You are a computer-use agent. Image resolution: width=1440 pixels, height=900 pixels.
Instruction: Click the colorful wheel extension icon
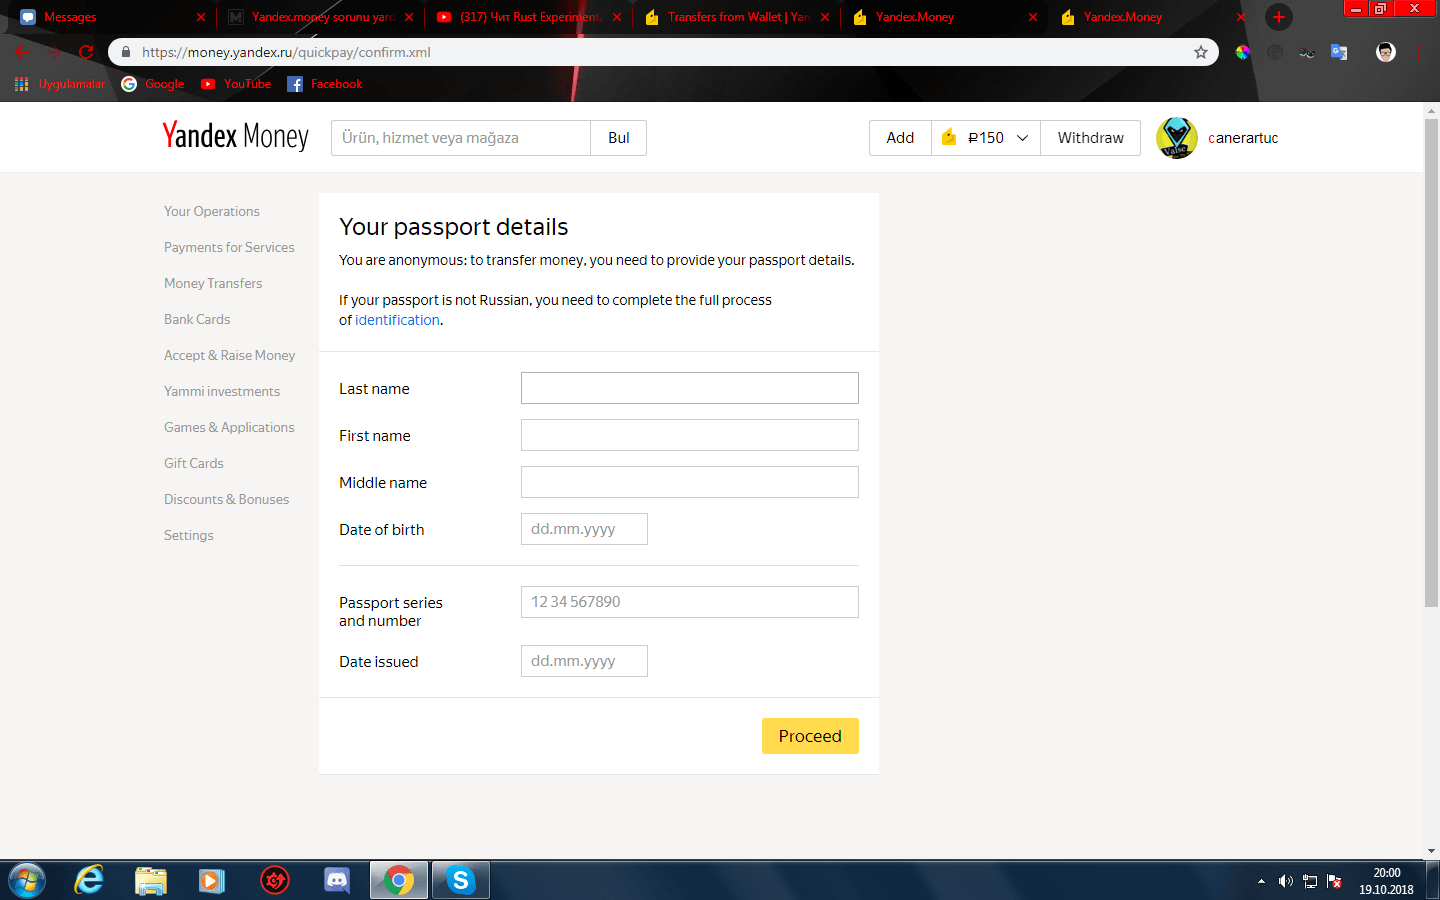(1242, 52)
